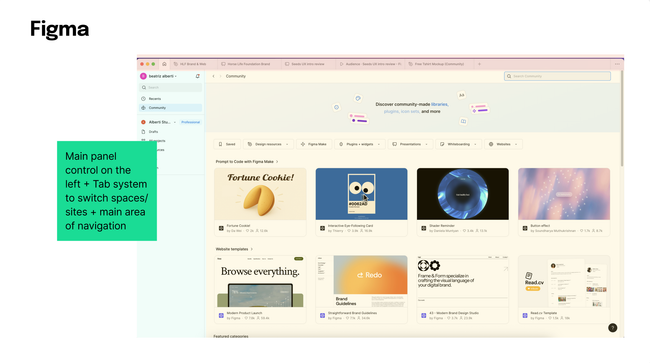Follow the Website templates section link
650x363 pixels.
click(x=234, y=249)
